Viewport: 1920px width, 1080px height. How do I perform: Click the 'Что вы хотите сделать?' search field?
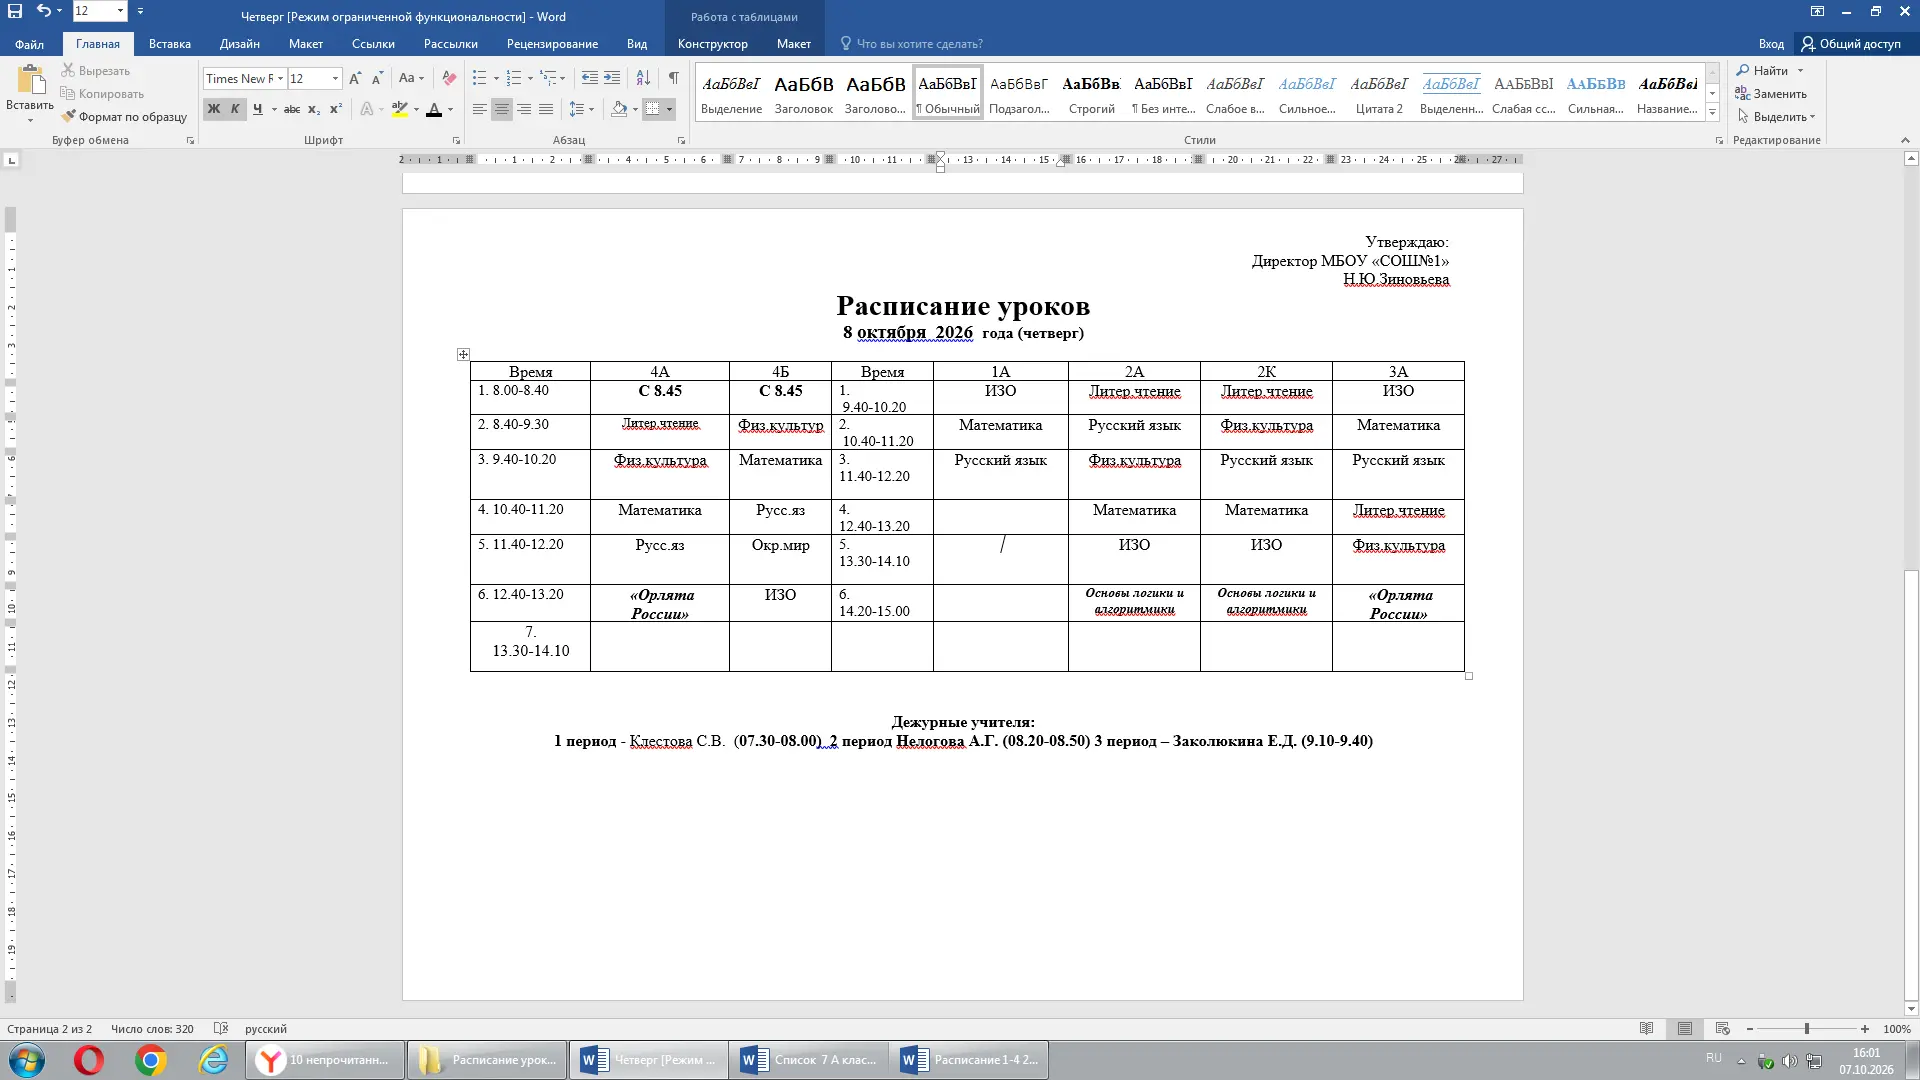point(911,44)
